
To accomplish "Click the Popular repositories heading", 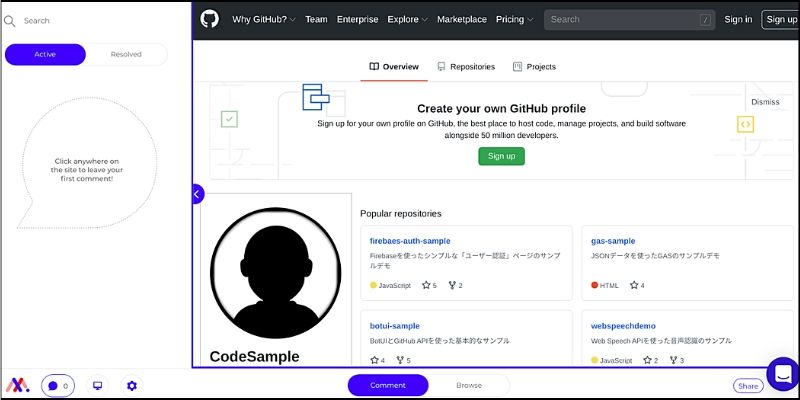I will (401, 214).
